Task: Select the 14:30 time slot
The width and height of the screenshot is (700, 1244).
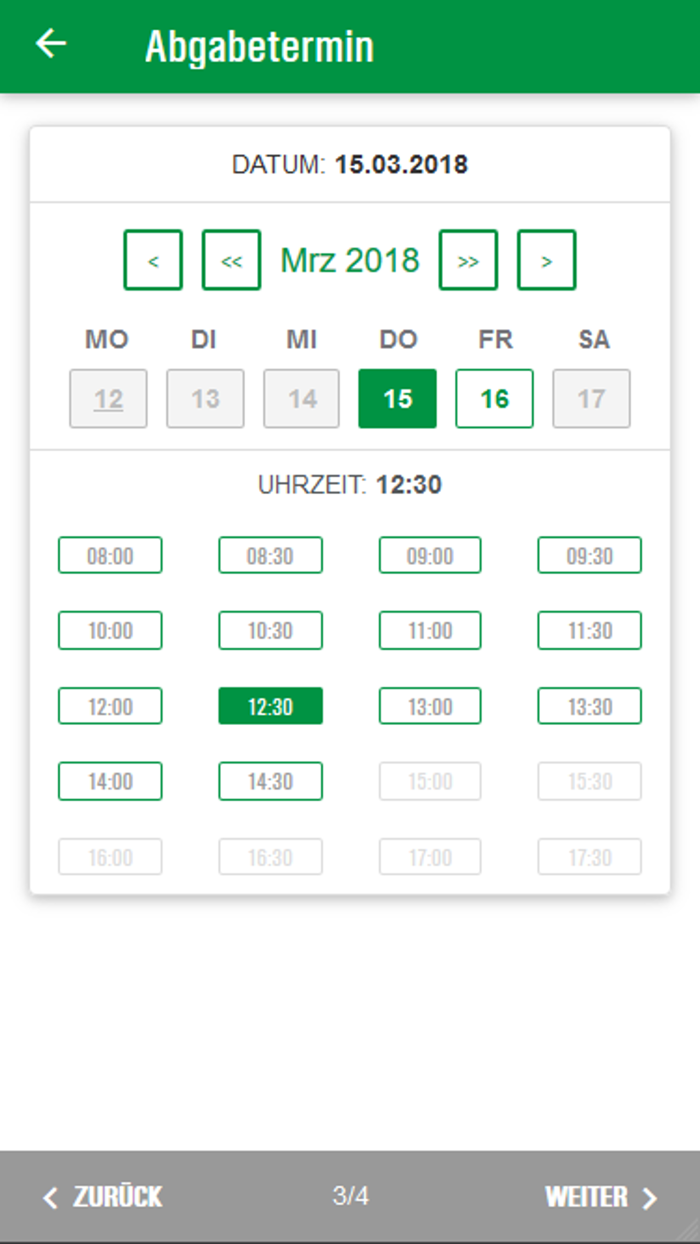Action: pyautogui.click(x=270, y=781)
